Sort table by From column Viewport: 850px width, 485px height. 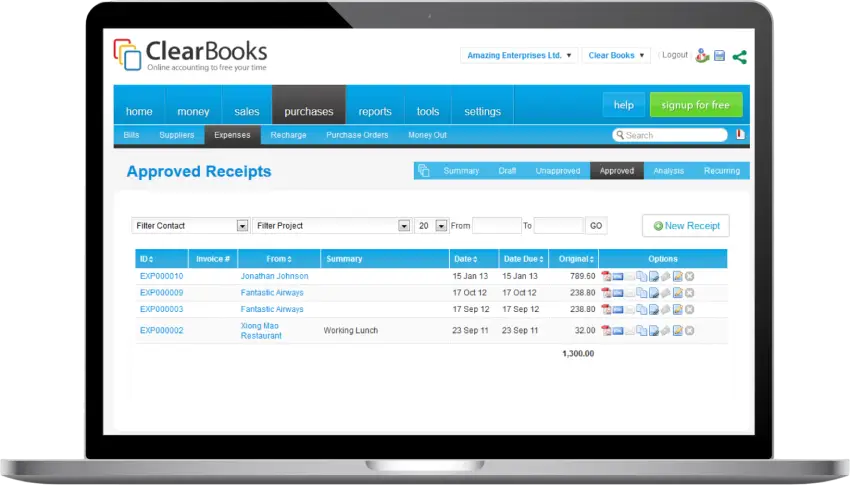pos(279,259)
